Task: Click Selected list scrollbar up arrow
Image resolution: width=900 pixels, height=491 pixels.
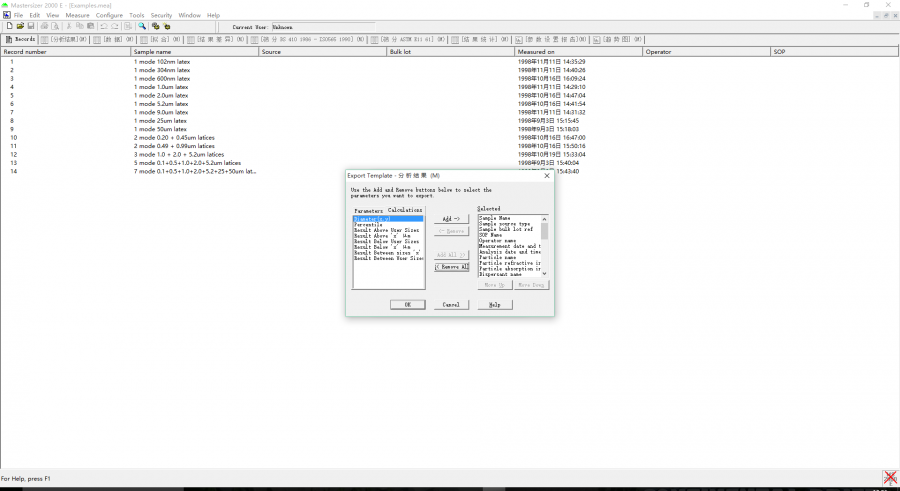Action: tap(544, 219)
